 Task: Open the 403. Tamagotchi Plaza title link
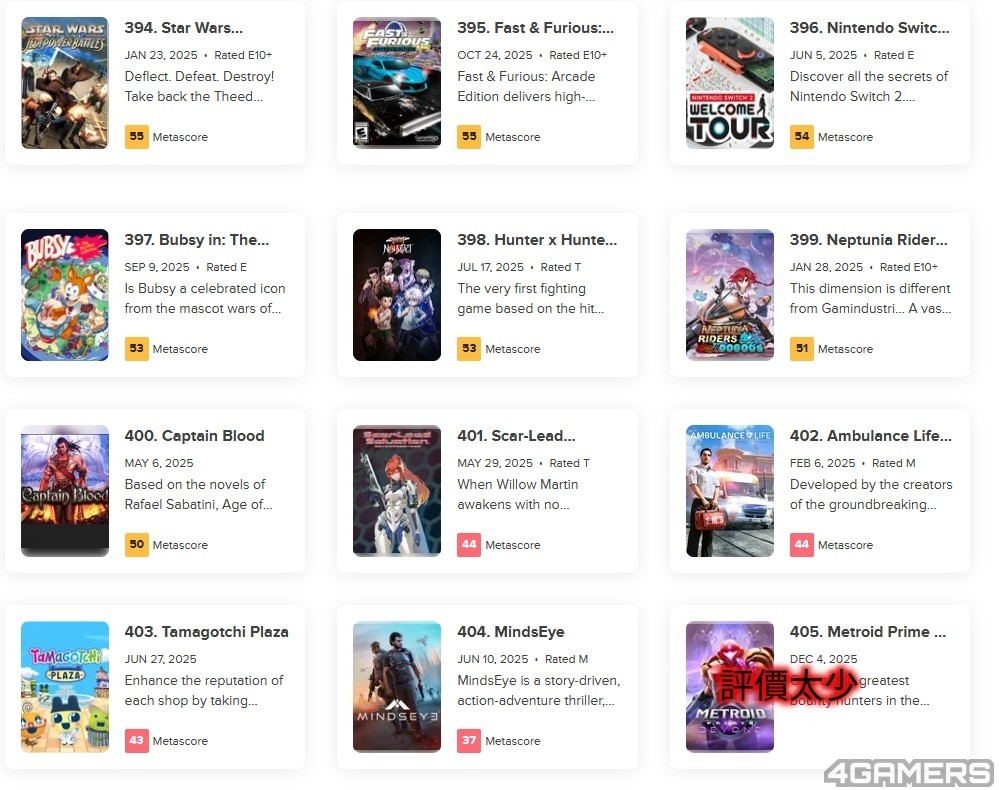click(206, 632)
